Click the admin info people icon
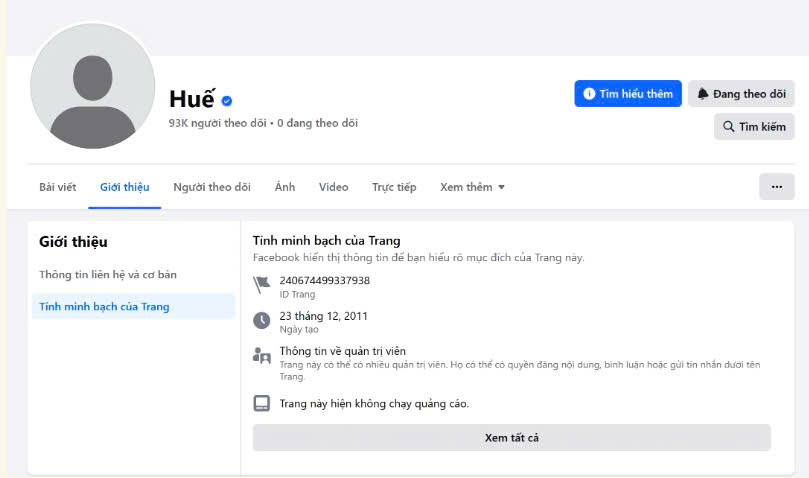 coord(262,356)
